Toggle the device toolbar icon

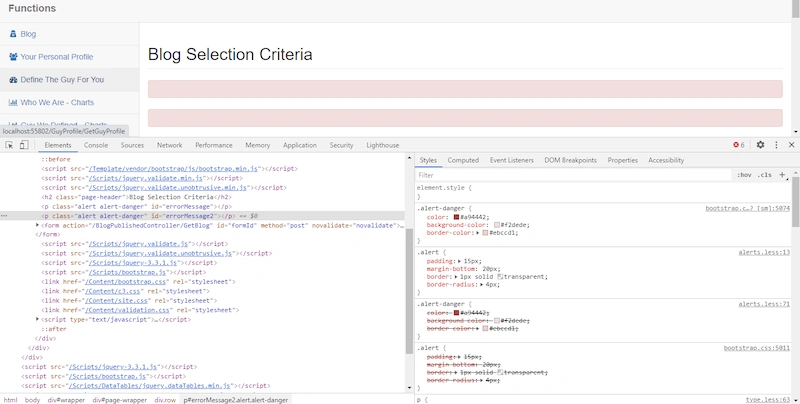(x=23, y=145)
